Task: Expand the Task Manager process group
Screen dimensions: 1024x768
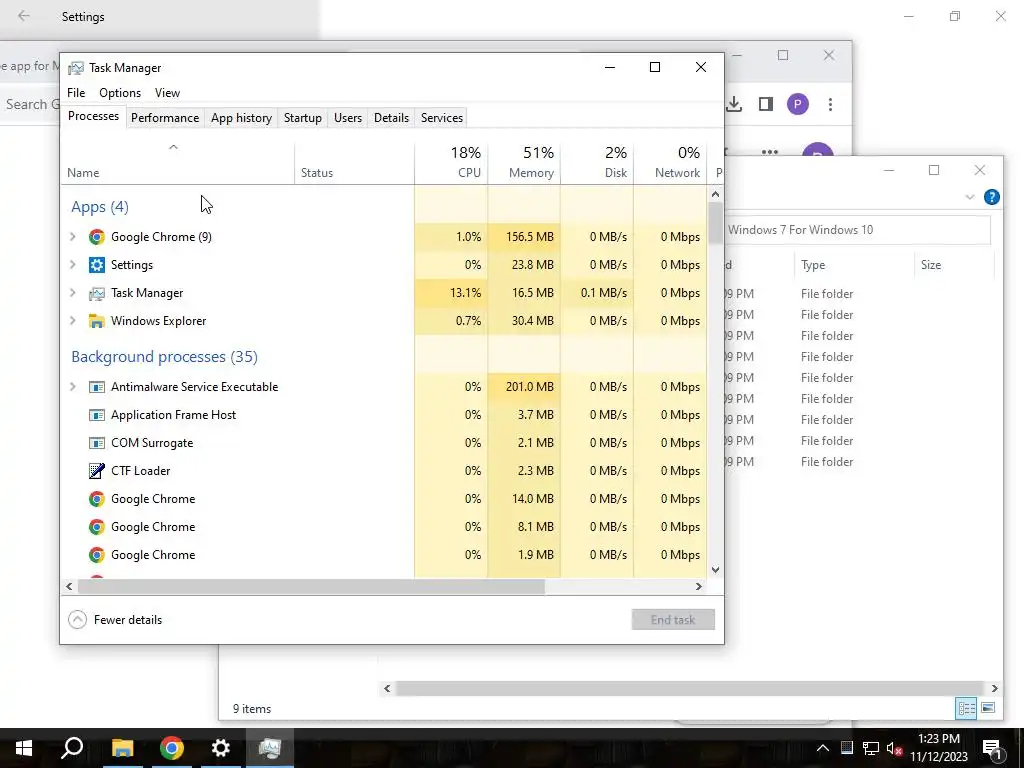Action: (x=73, y=293)
